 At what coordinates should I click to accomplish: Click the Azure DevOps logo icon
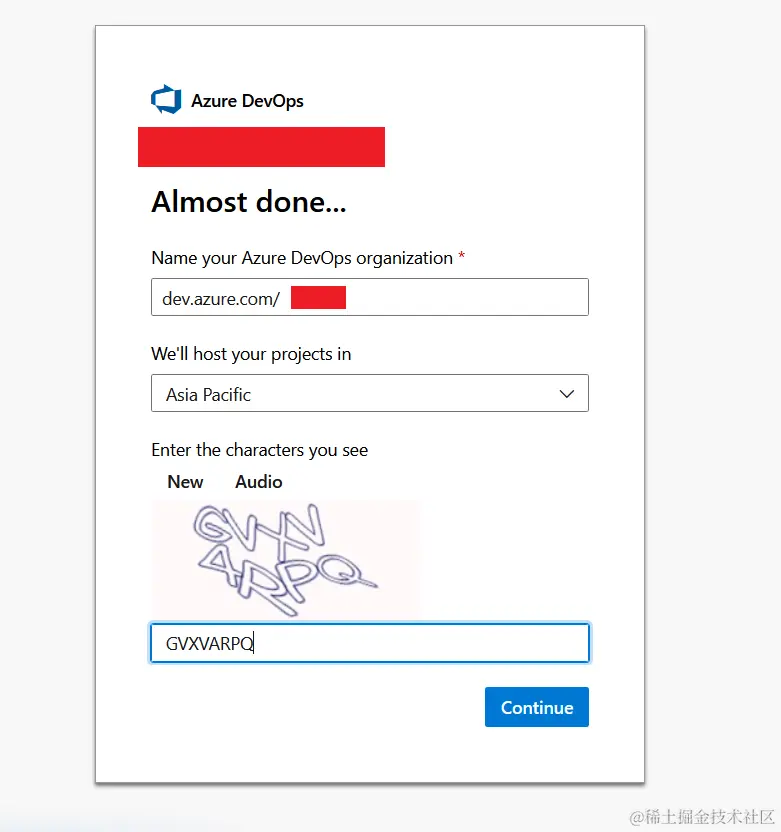166,99
